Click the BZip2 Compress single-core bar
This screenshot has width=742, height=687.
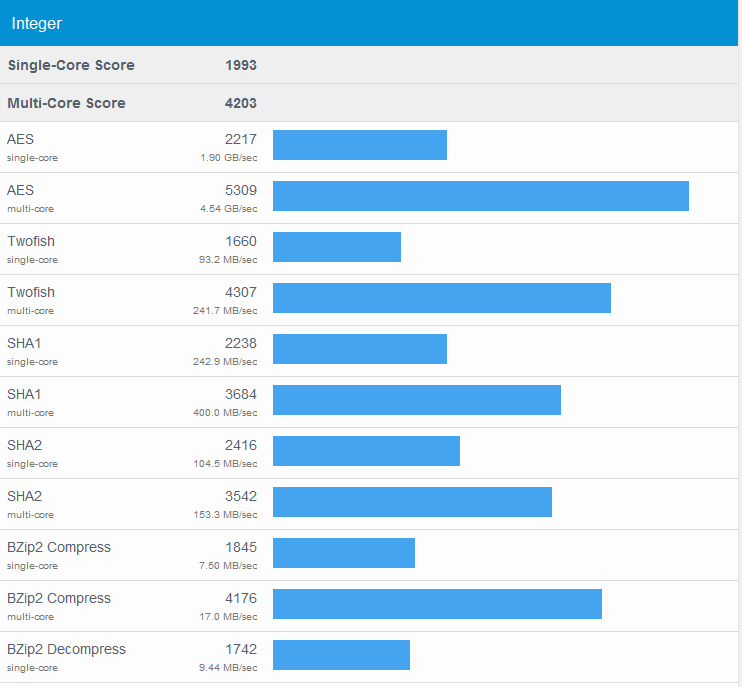(343, 553)
